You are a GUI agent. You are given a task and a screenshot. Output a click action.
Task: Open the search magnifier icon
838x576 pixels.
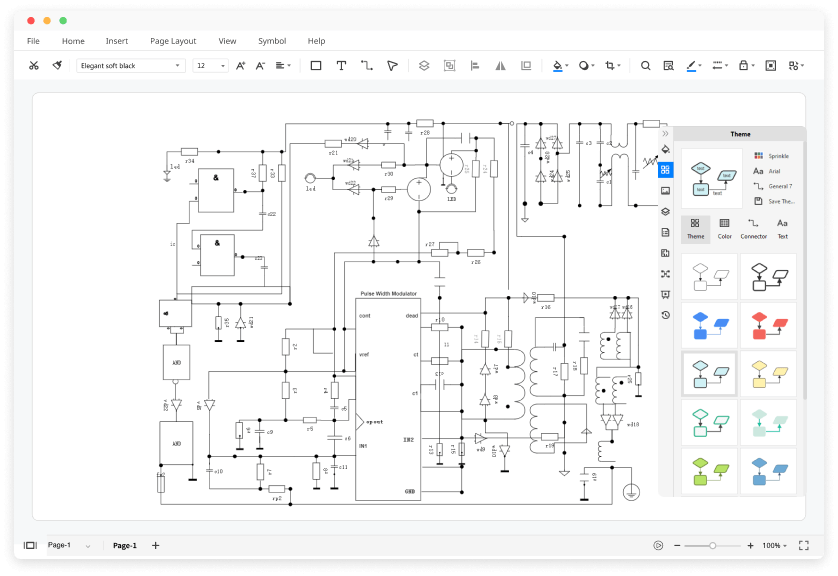point(646,66)
